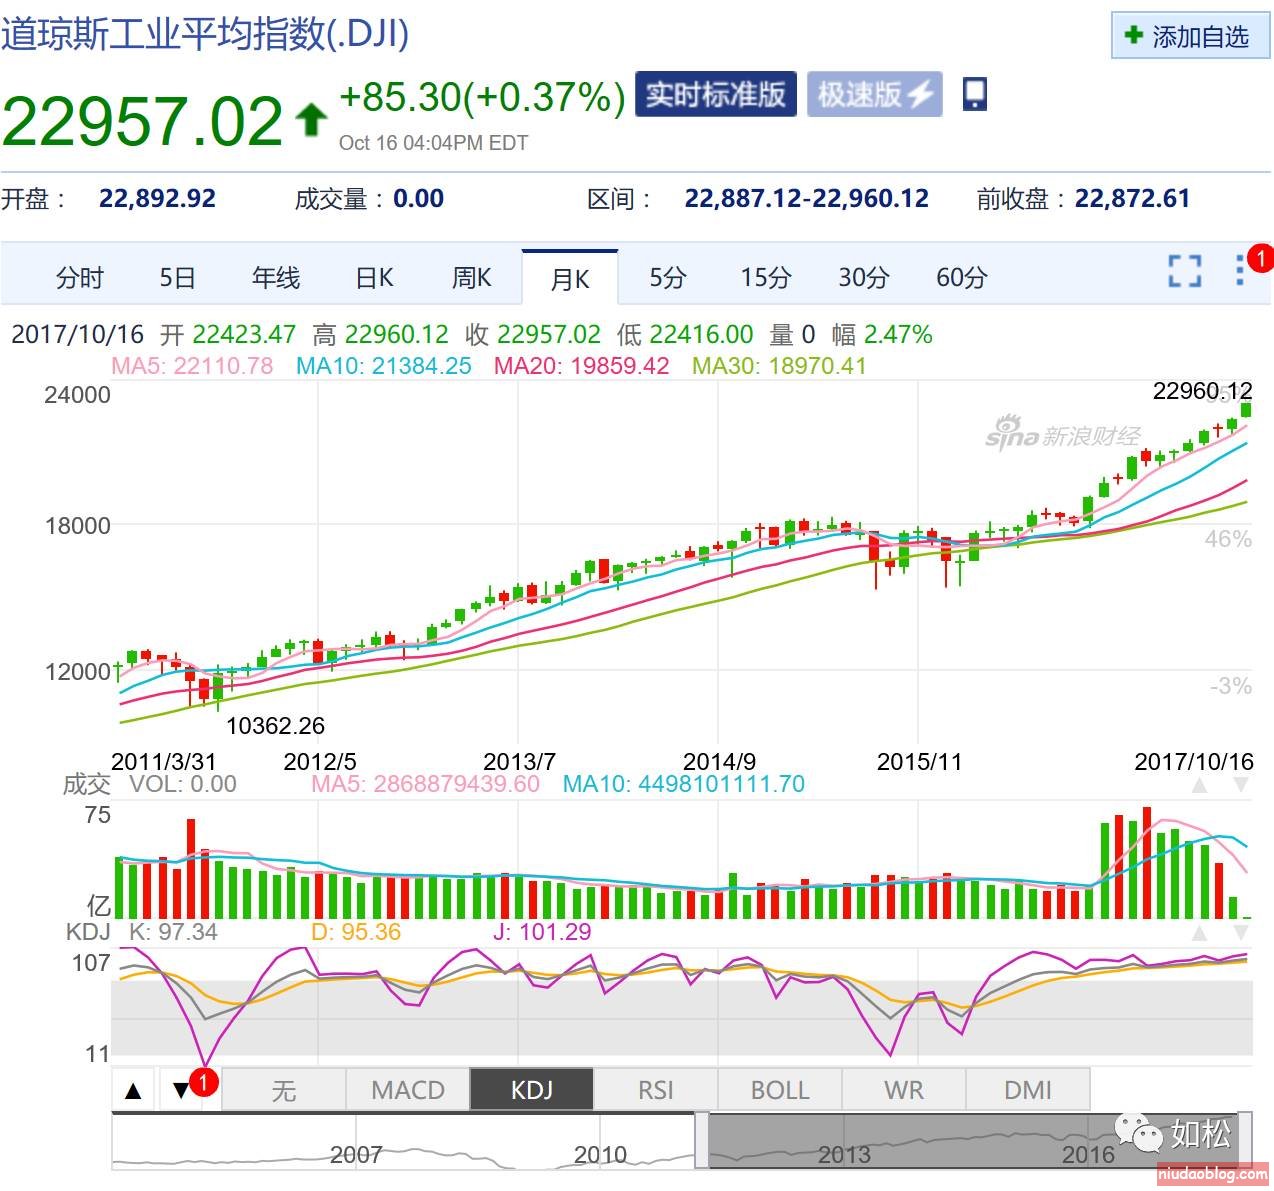The width and height of the screenshot is (1274, 1191).
Task: Select the 周K chart tab
Action: [471, 277]
